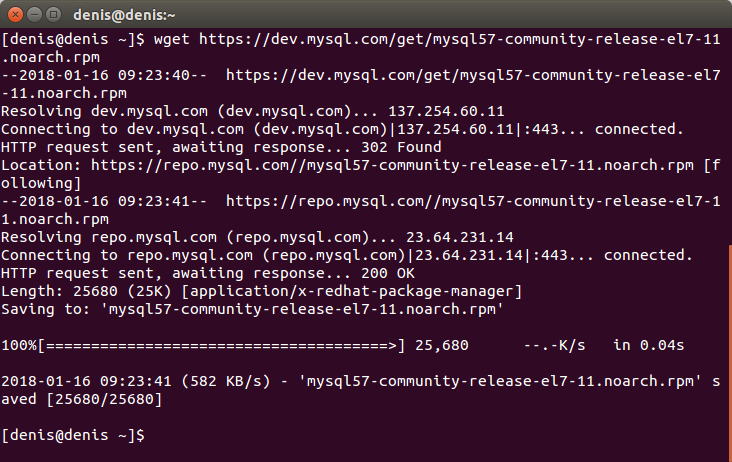This screenshot has width=732, height=462.
Task: Minimize the terminal window
Action: click(x=35, y=15)
